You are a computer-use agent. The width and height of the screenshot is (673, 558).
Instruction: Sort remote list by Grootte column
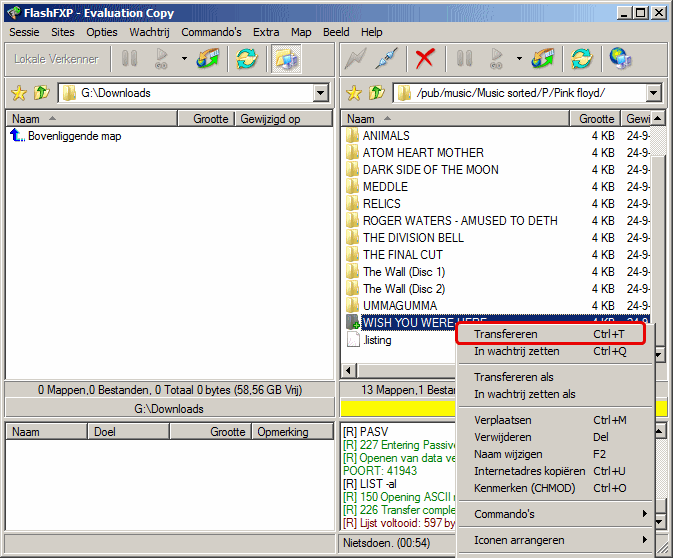coord(595,119)
